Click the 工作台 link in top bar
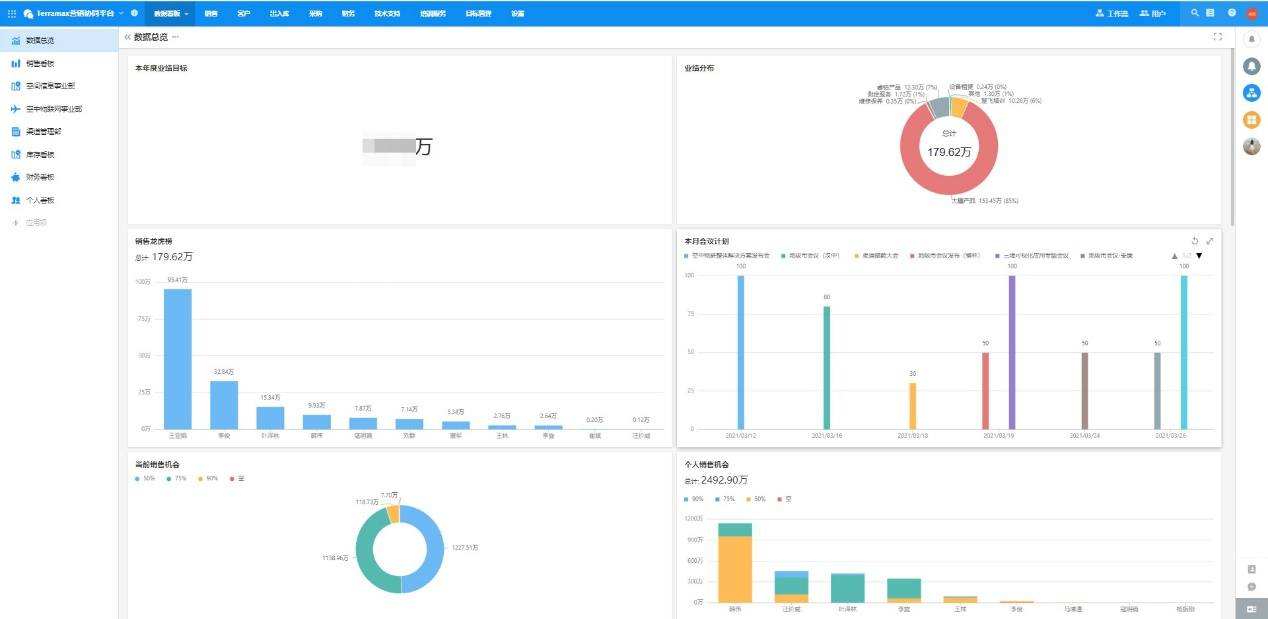 (1112, 13)
